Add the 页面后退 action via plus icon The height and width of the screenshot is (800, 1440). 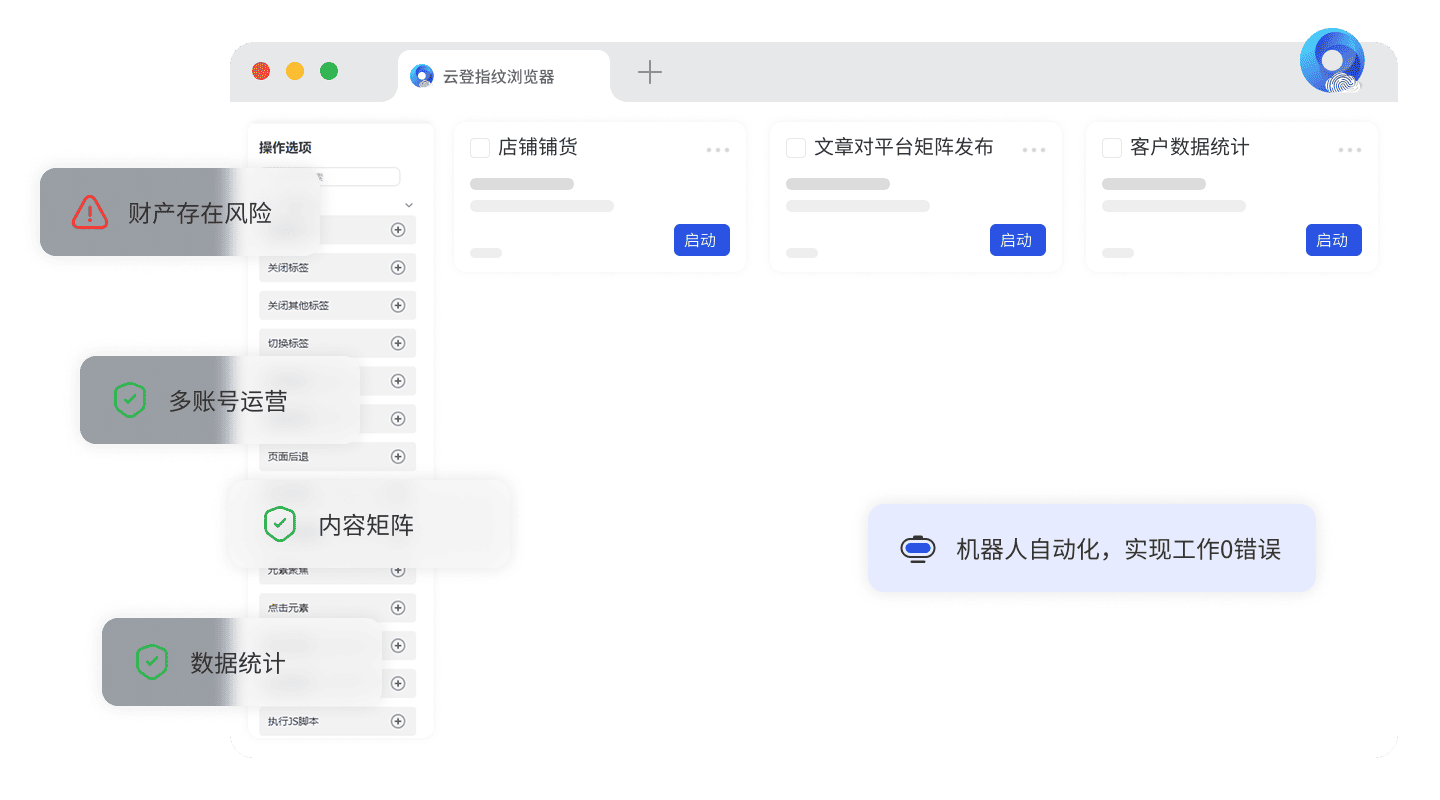coord(397,457)
